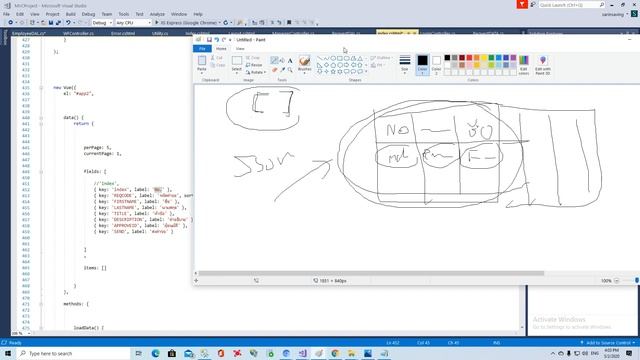
Task: Open the Shape Outline dropdown
Action: (x=380, y=58)
